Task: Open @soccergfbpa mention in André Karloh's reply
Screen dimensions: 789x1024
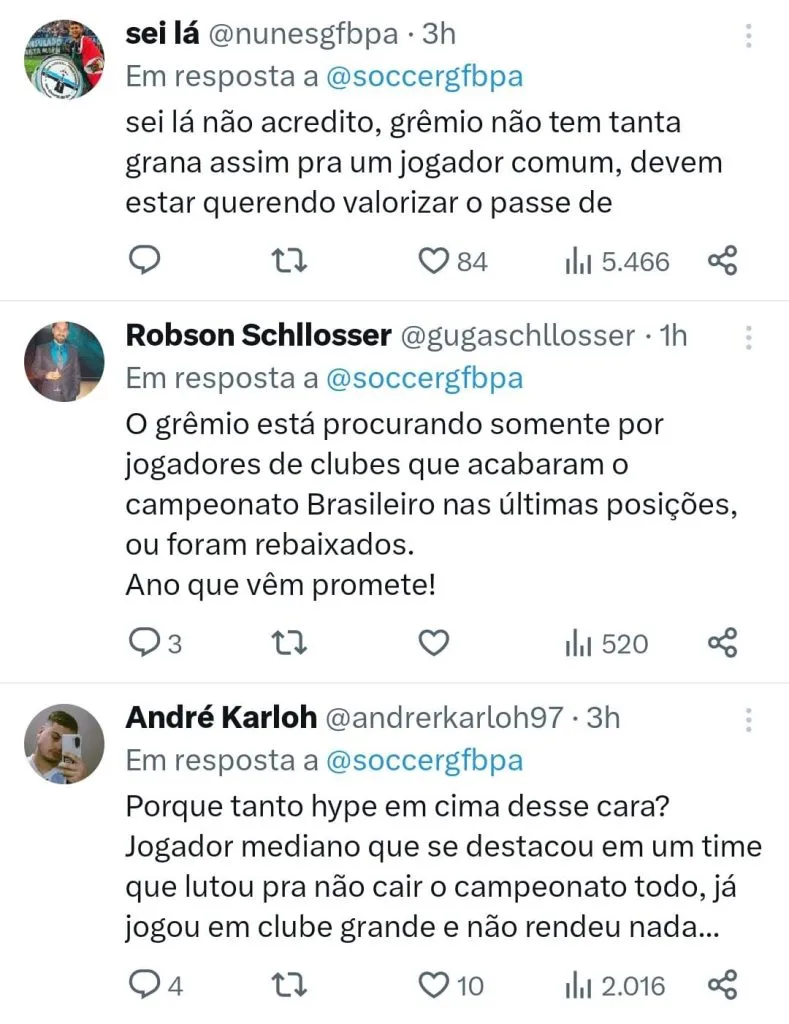Action: pyautogui.click(x=424, y=760)
